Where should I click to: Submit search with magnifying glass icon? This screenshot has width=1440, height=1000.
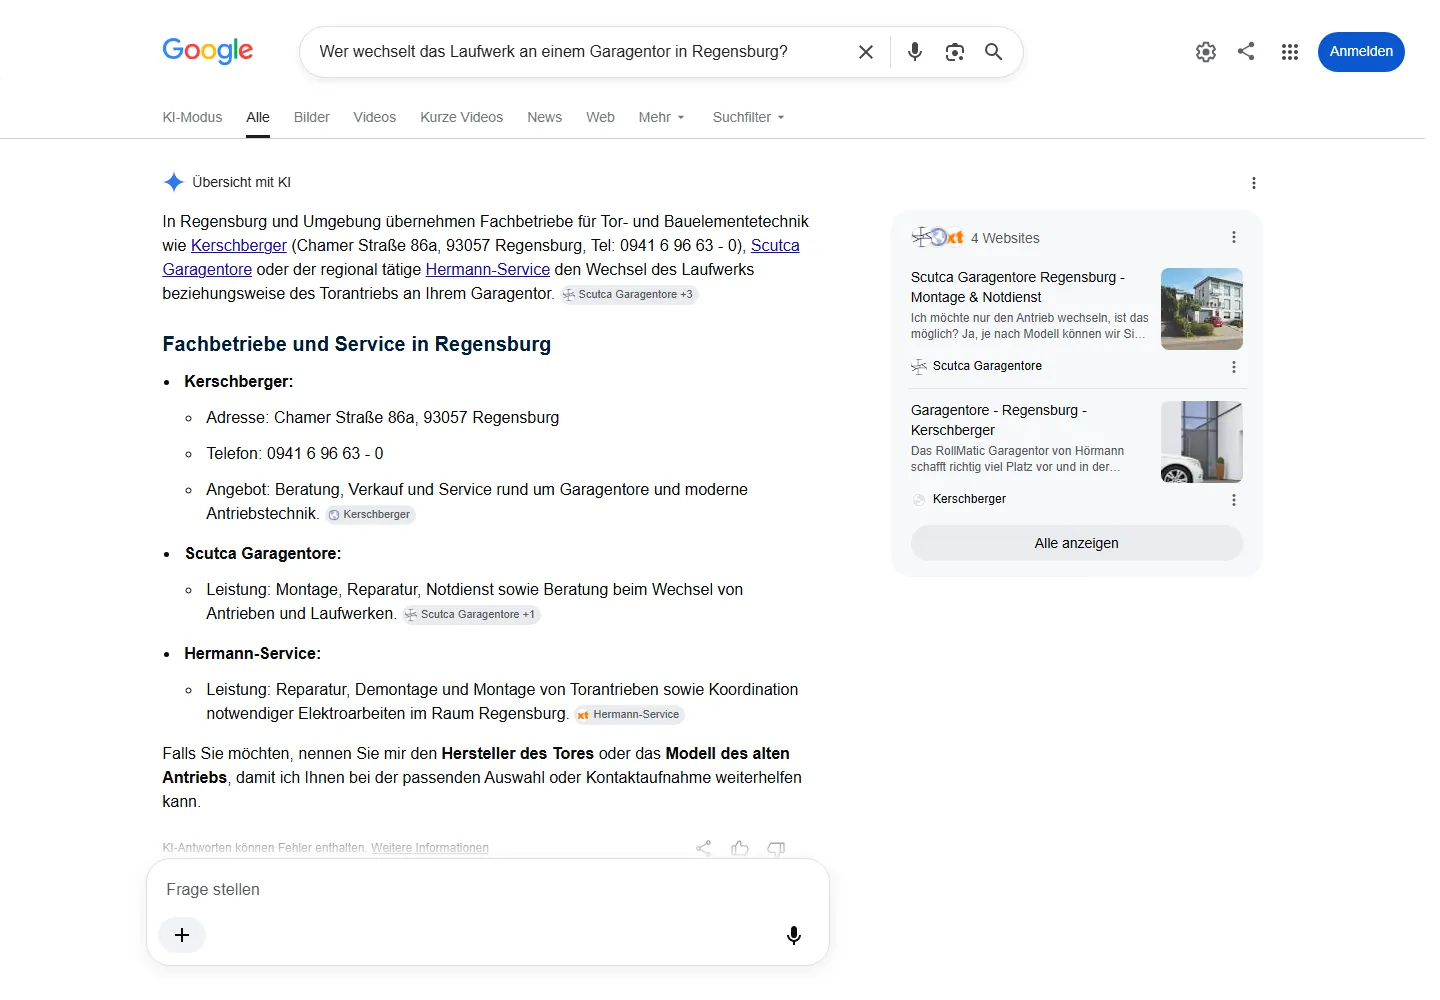click(x=993, y=52)
